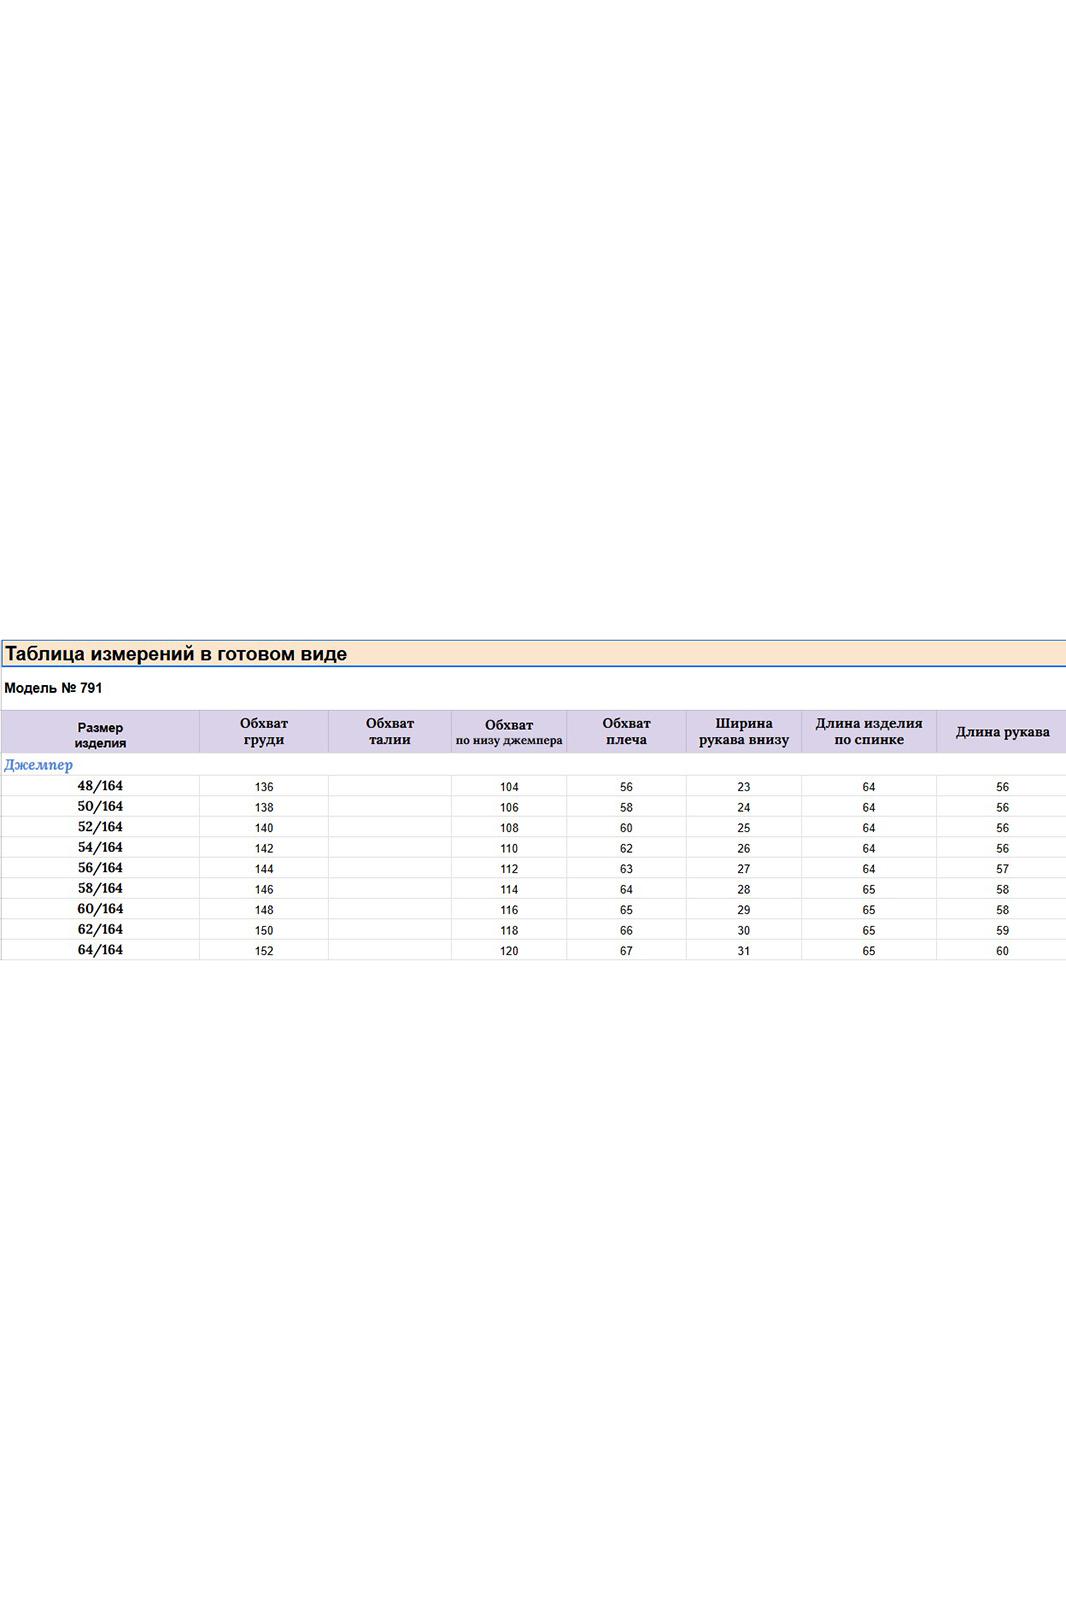Click sleeve width value 26
1066x1600 pixels.
pos(744,849)
